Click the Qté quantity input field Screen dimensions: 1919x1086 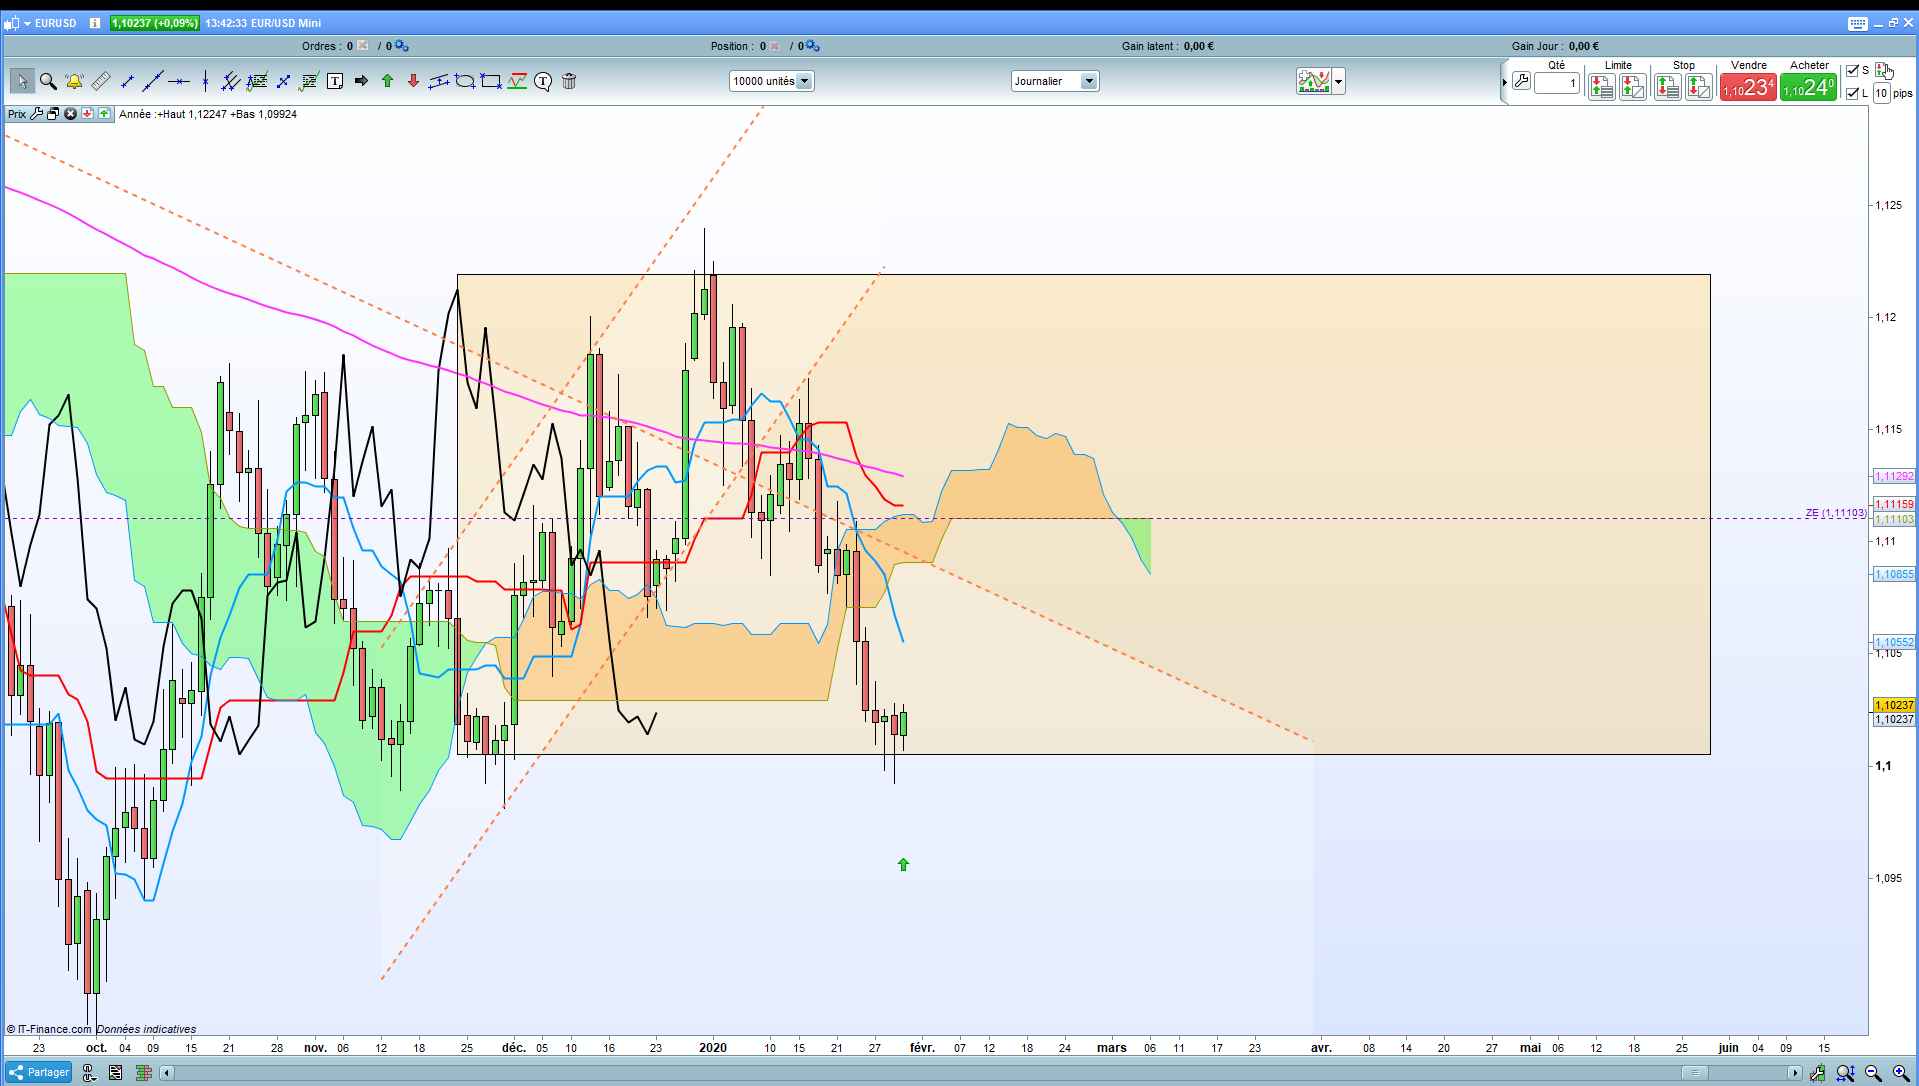click(1557, 83)
